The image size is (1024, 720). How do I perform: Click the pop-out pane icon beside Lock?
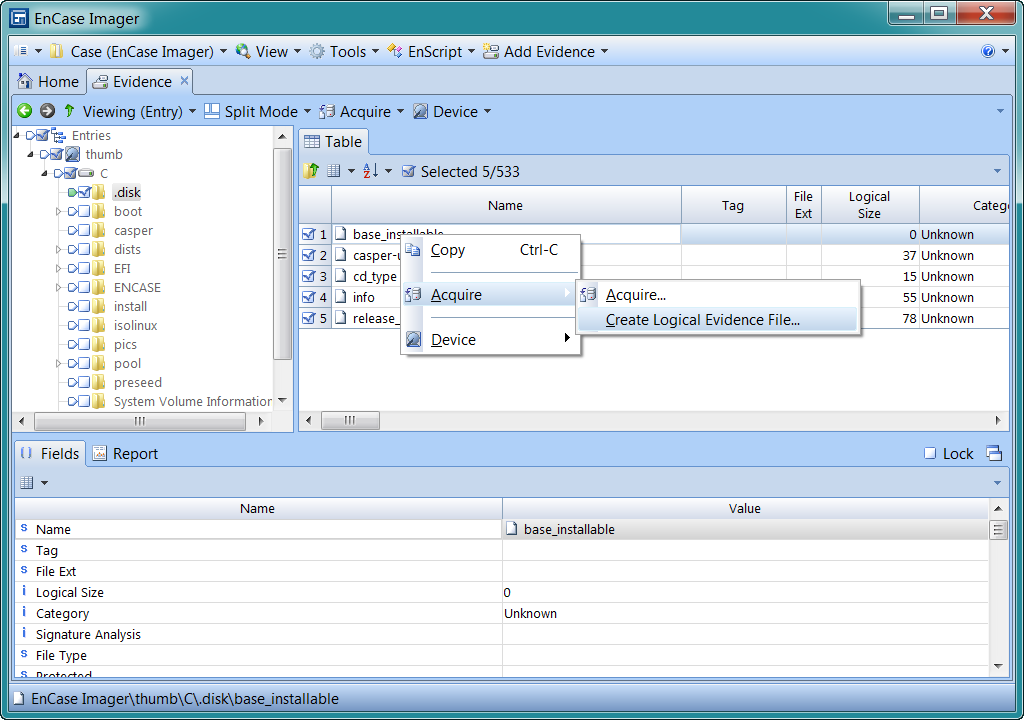994,453
